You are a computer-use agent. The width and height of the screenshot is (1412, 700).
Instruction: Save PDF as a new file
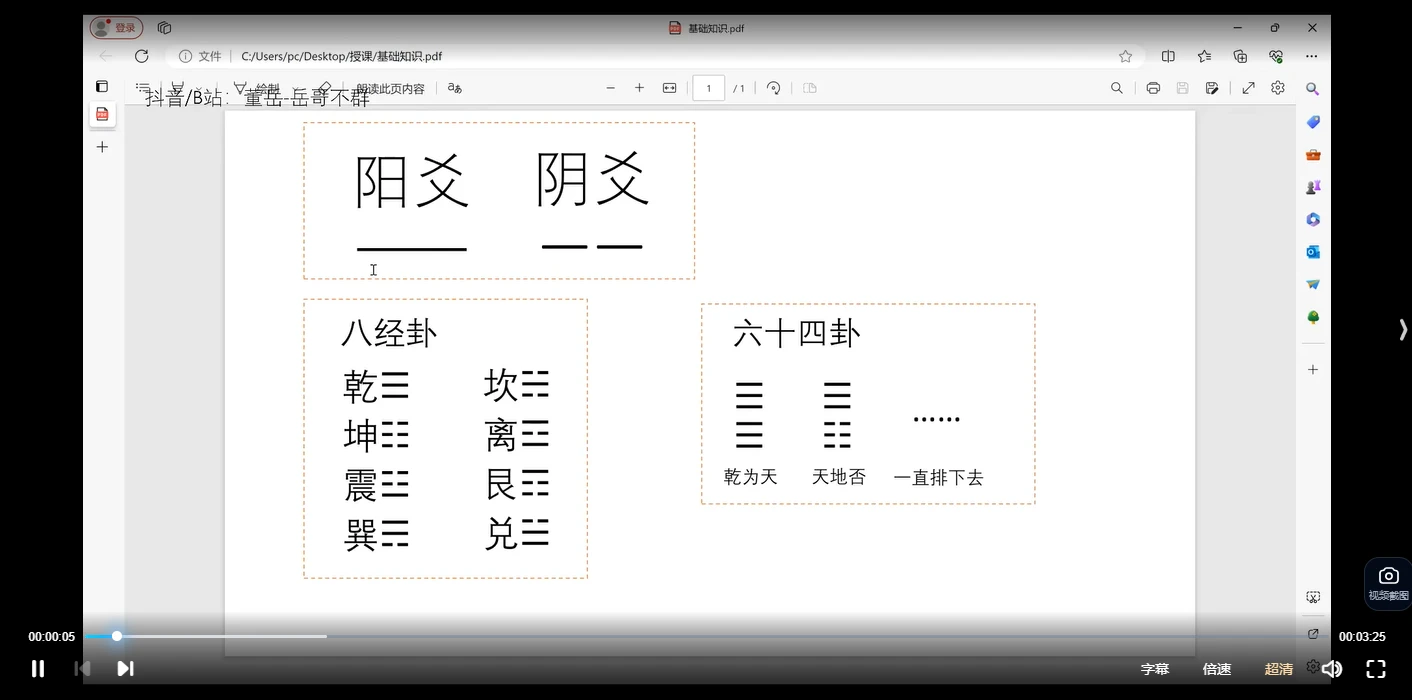tap(1212, 88)
